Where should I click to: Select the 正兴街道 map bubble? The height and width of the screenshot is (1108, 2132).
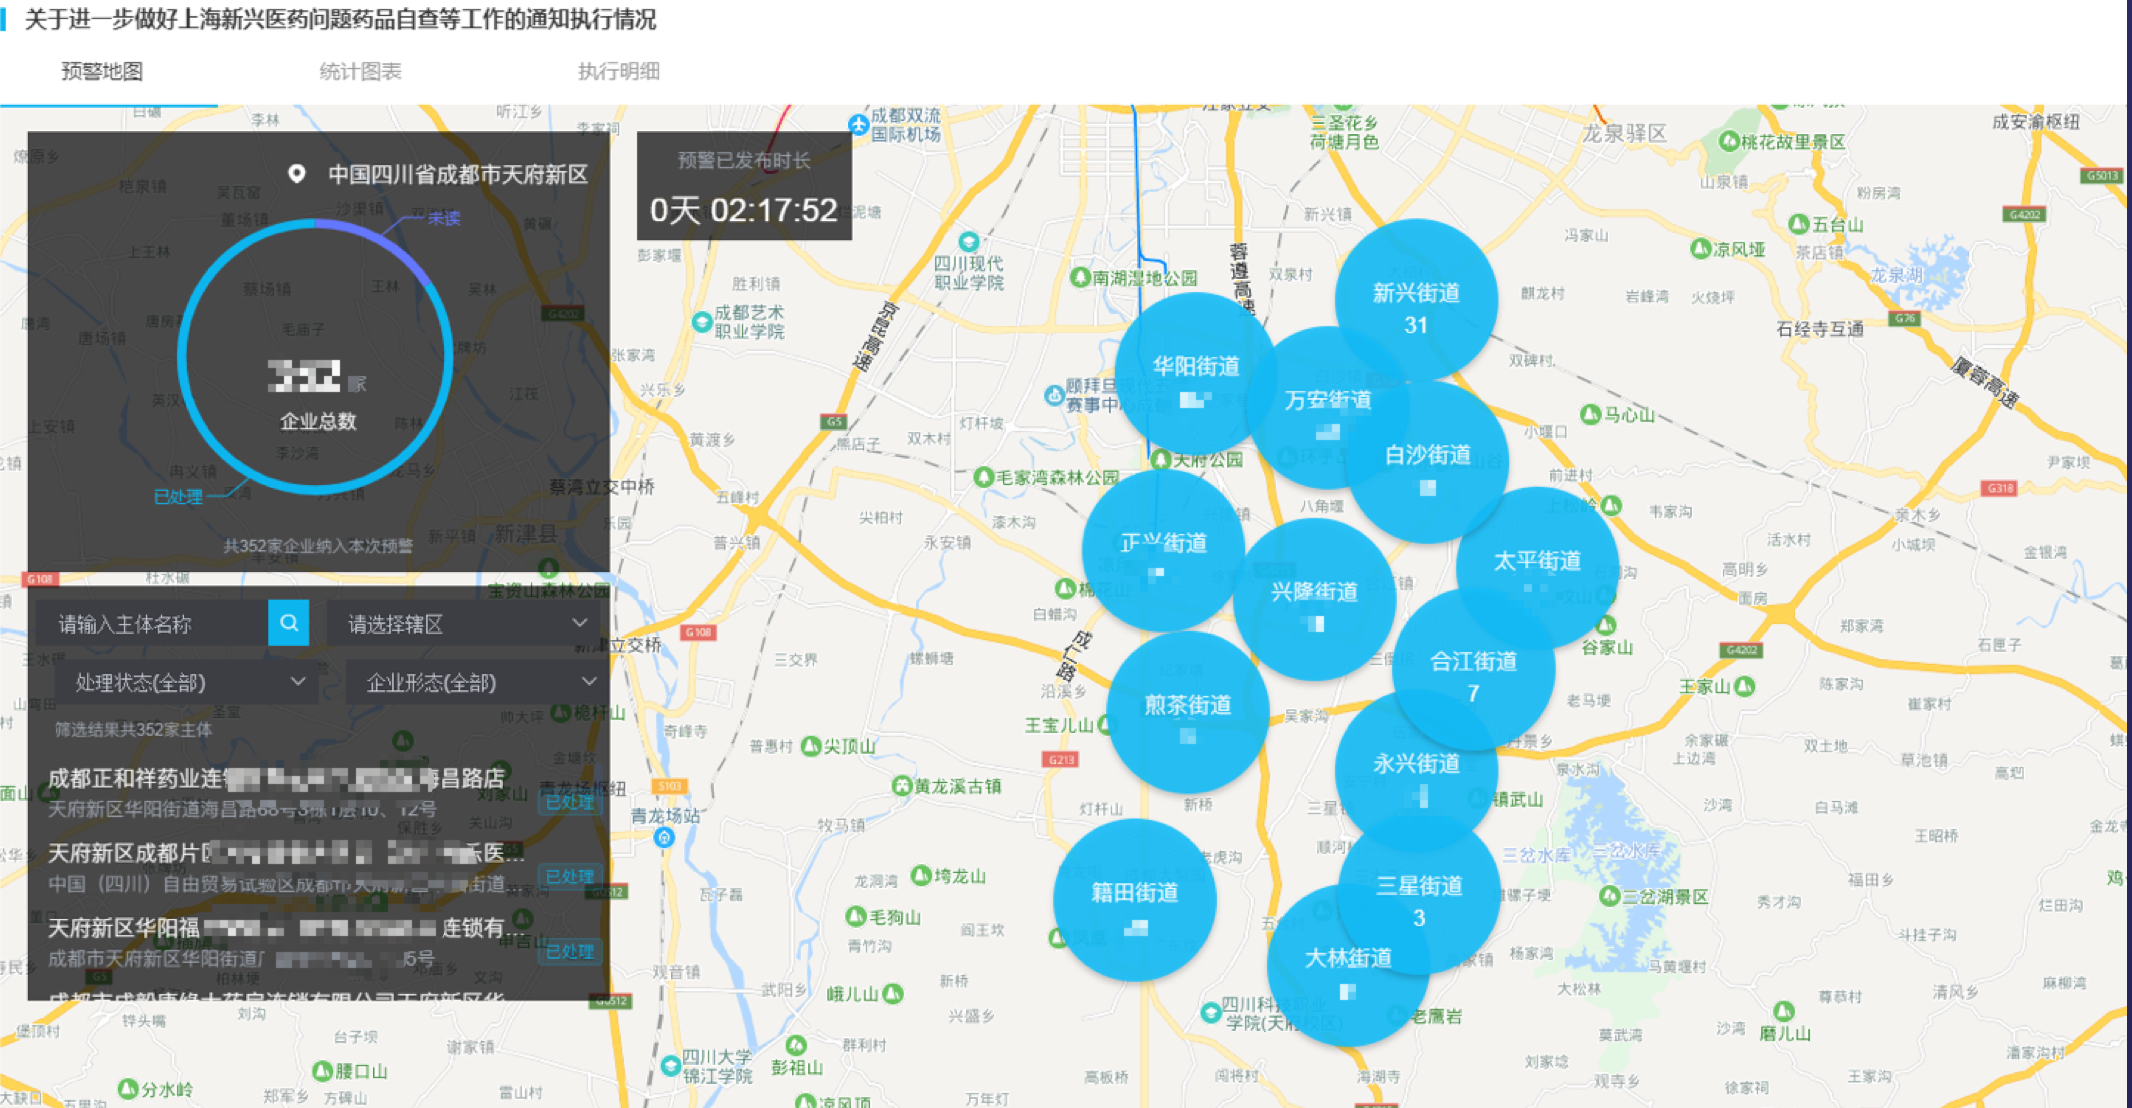[x=1163, y=550]
